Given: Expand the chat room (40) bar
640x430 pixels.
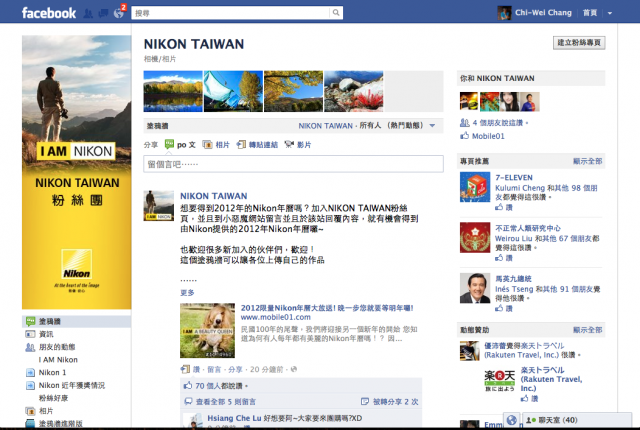Looking at the screenshot, I should pyautogui.click(x=576, y=420).
